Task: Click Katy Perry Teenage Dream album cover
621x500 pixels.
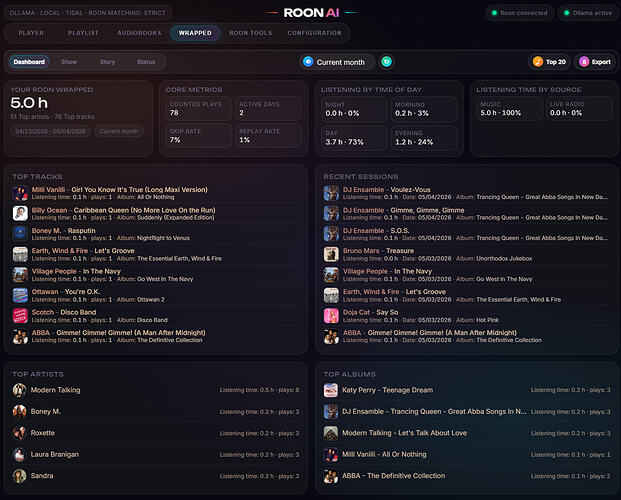Action: 331,390
